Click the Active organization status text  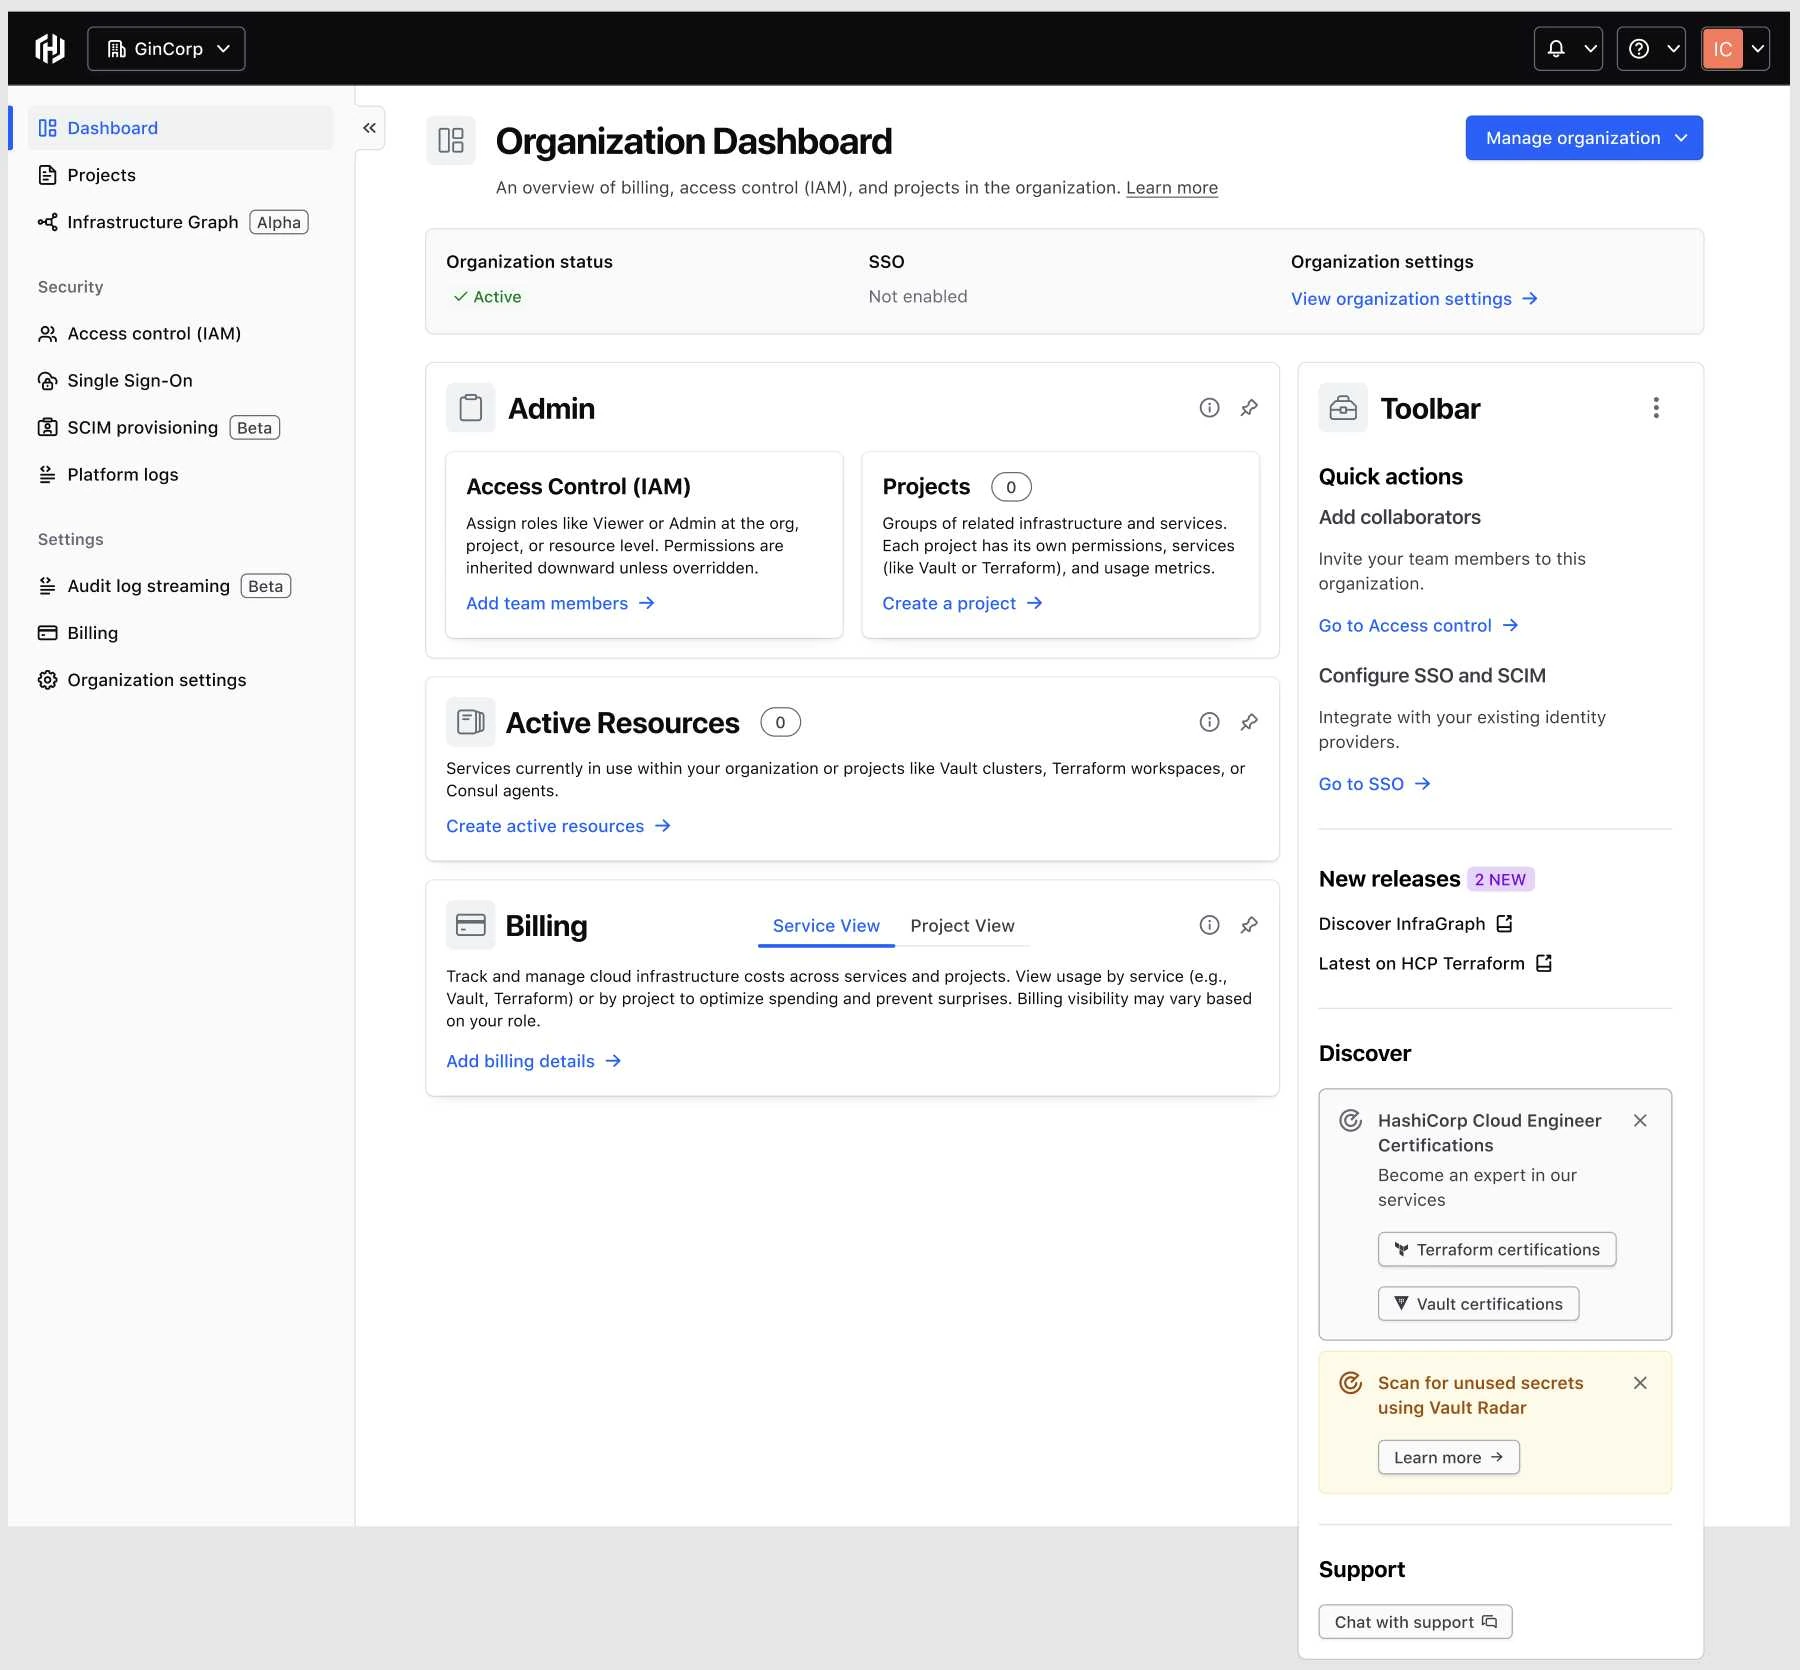[x=487, y=297]
